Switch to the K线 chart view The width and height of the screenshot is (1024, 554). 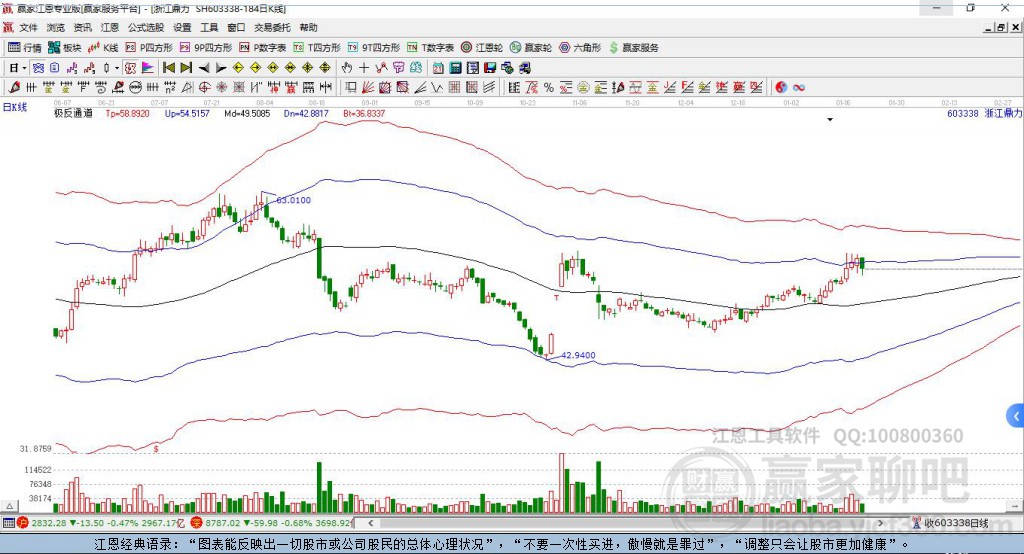pyautogui.click(x=103, y=48)
